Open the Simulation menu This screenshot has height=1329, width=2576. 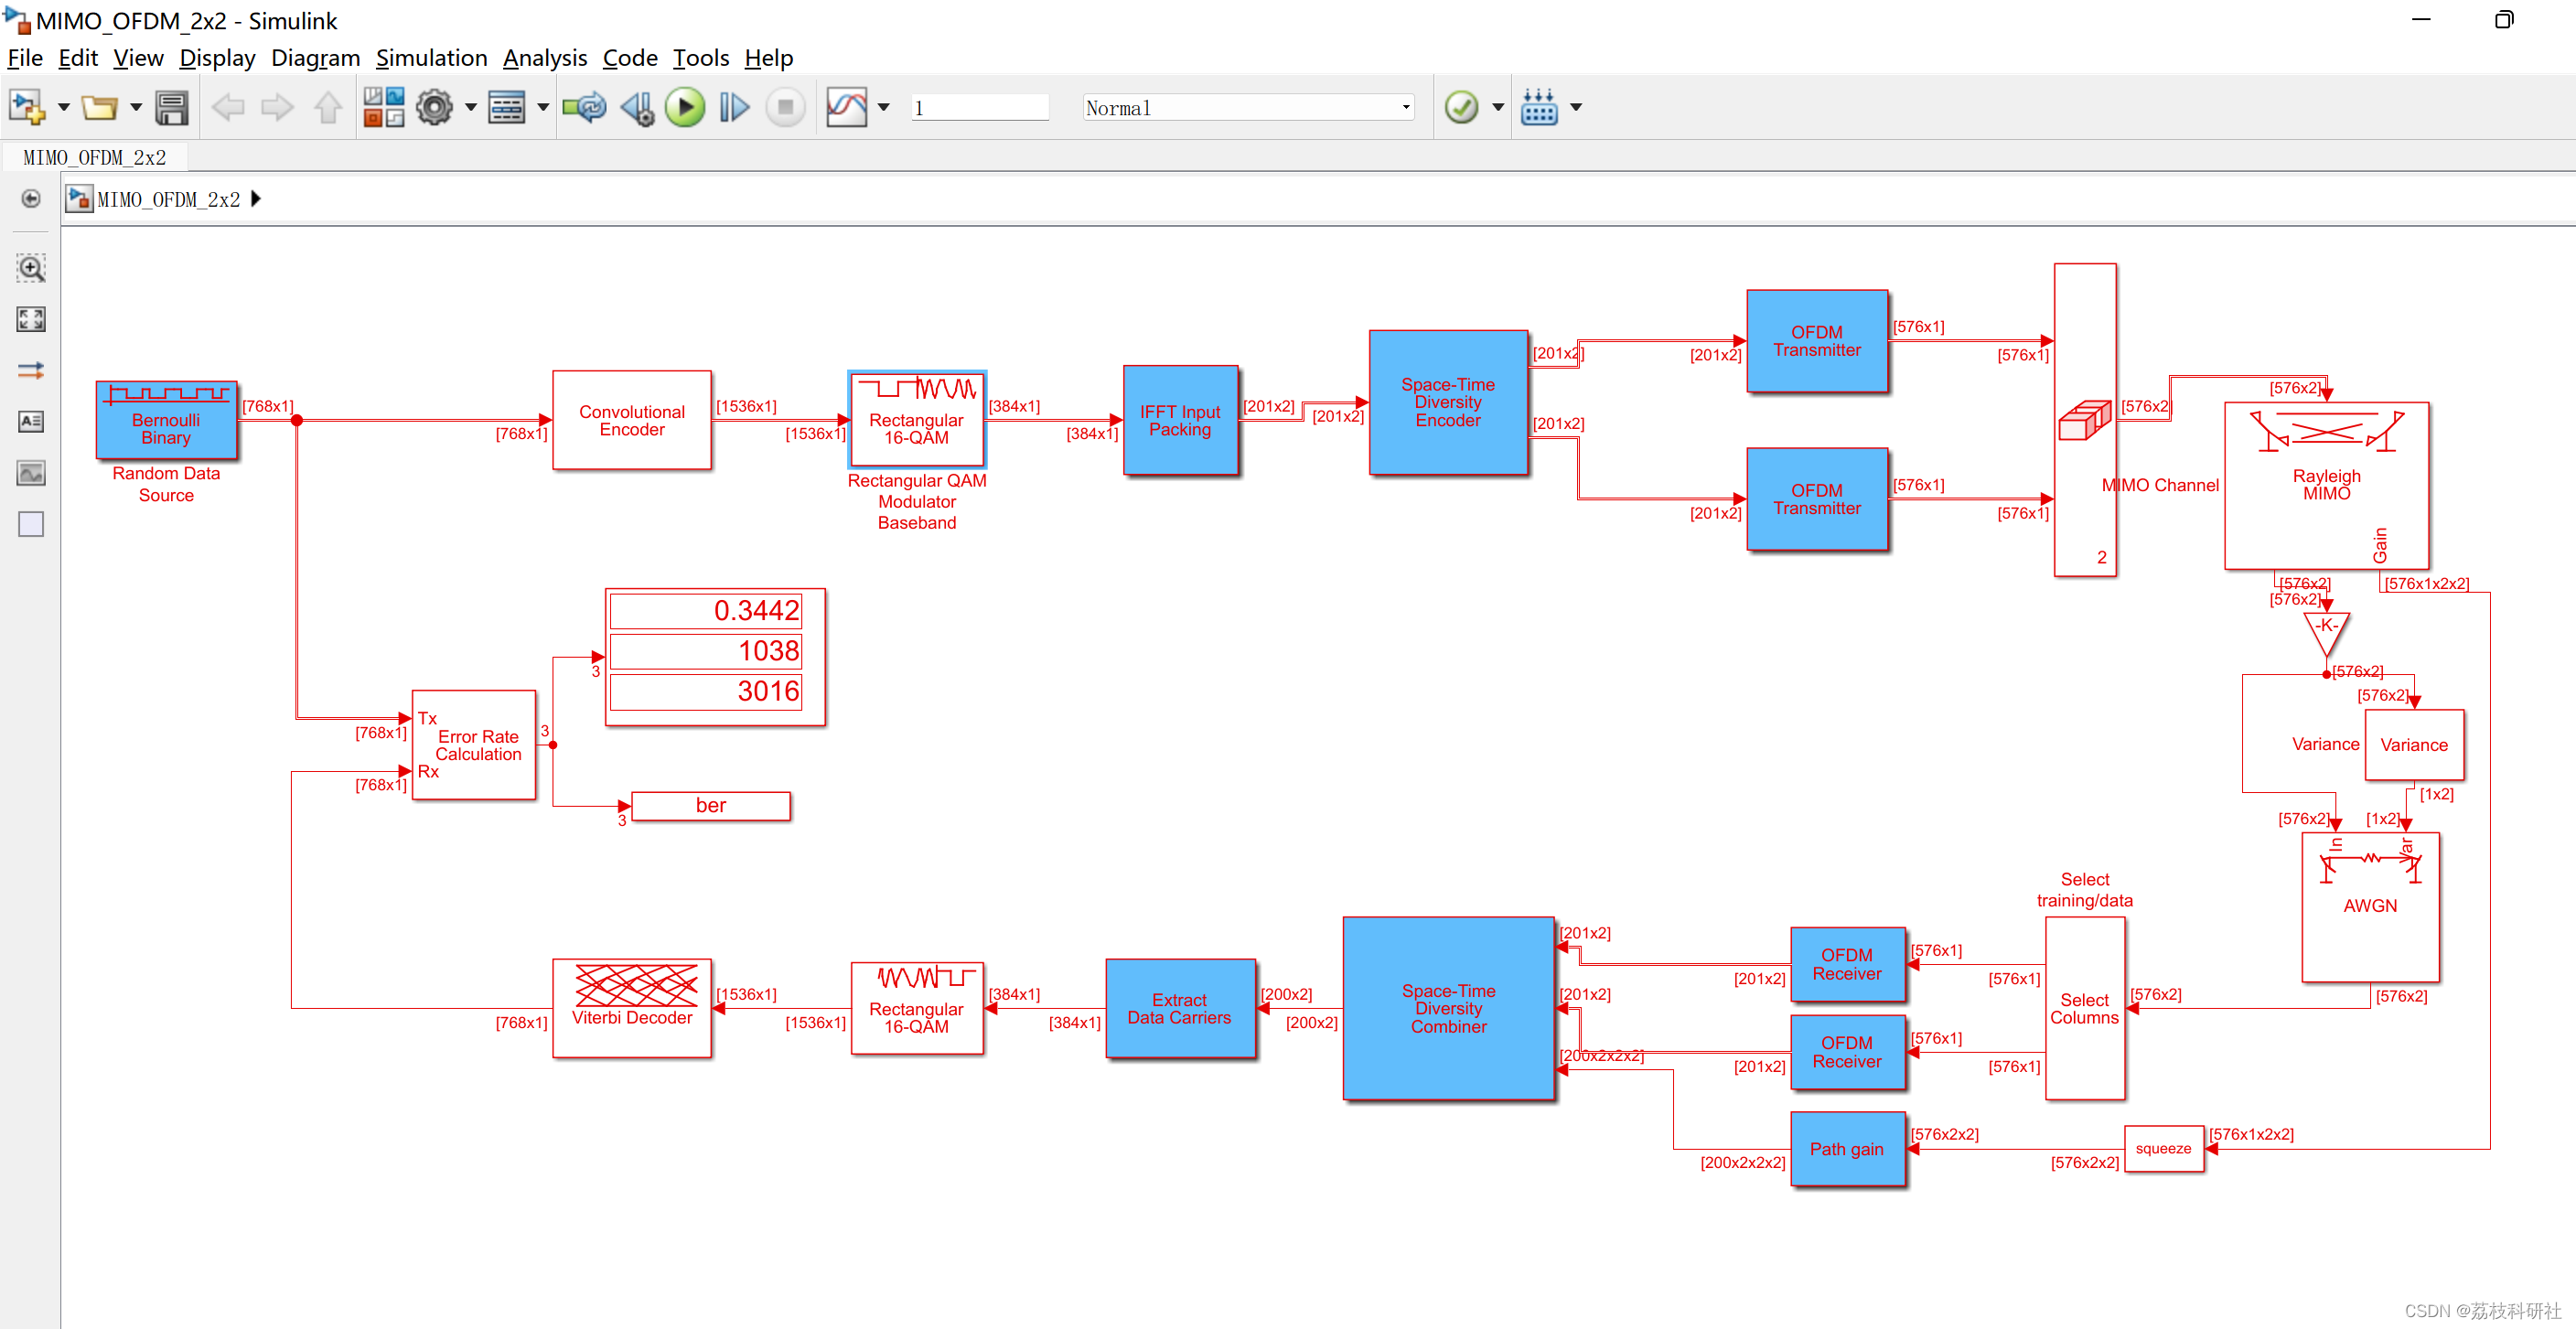pyautogui.click(x=431, y=58)
